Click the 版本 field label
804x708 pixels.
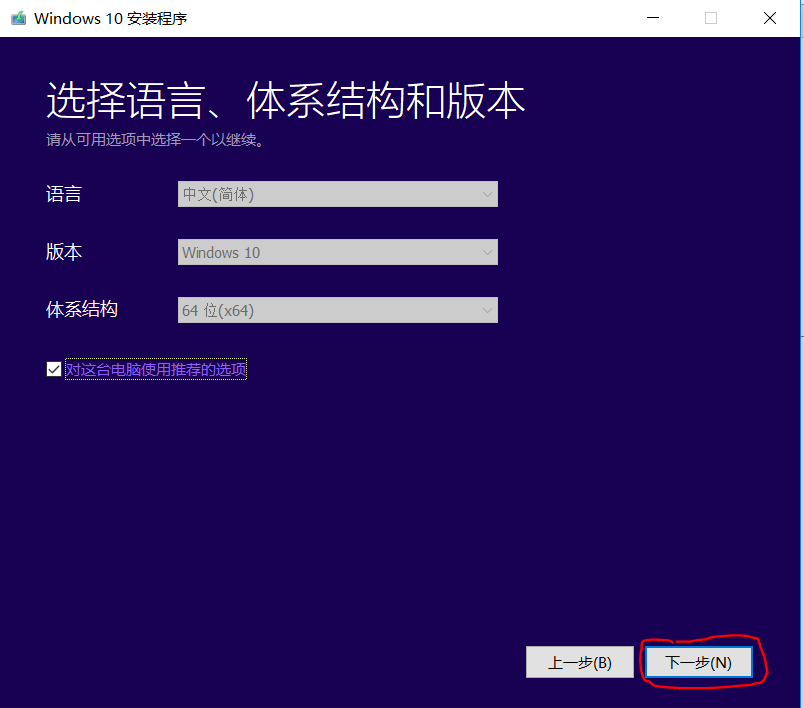click(64, 252)
